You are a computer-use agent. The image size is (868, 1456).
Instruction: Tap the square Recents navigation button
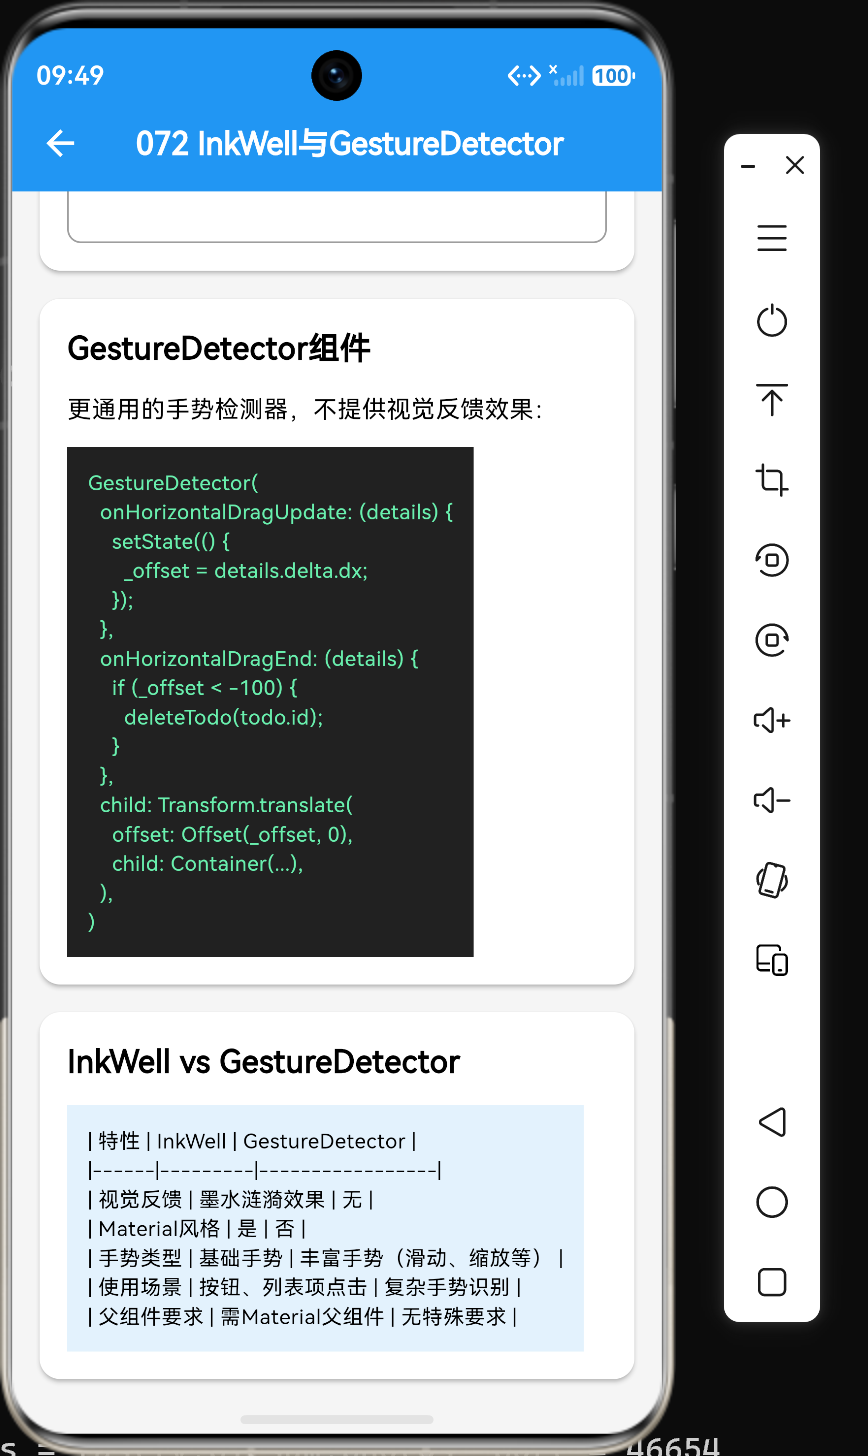pyautogui.click(x=772, y=1282)
